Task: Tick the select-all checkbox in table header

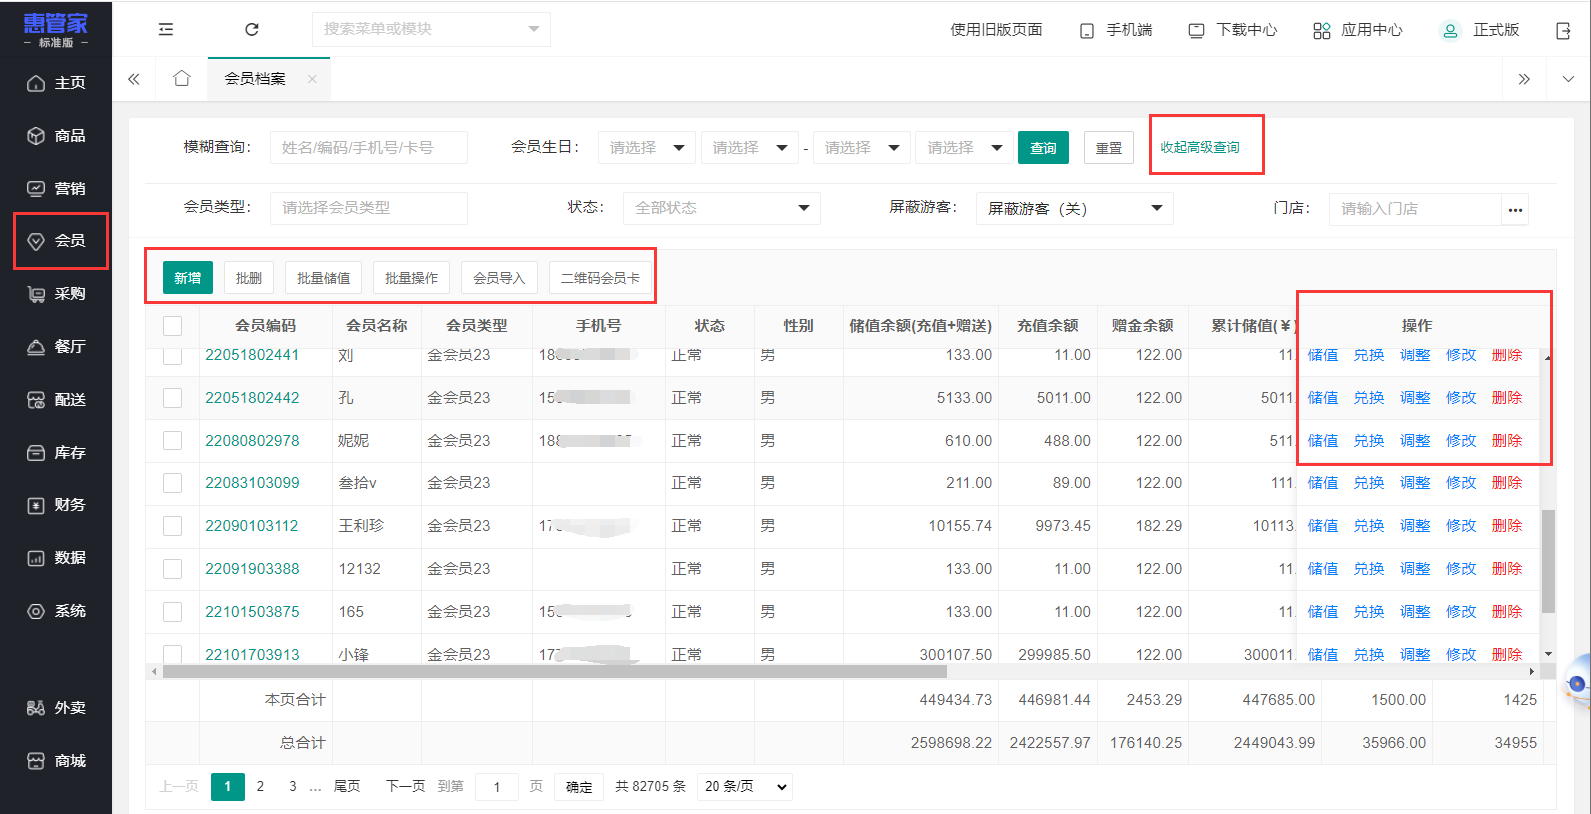Action: 173,326
